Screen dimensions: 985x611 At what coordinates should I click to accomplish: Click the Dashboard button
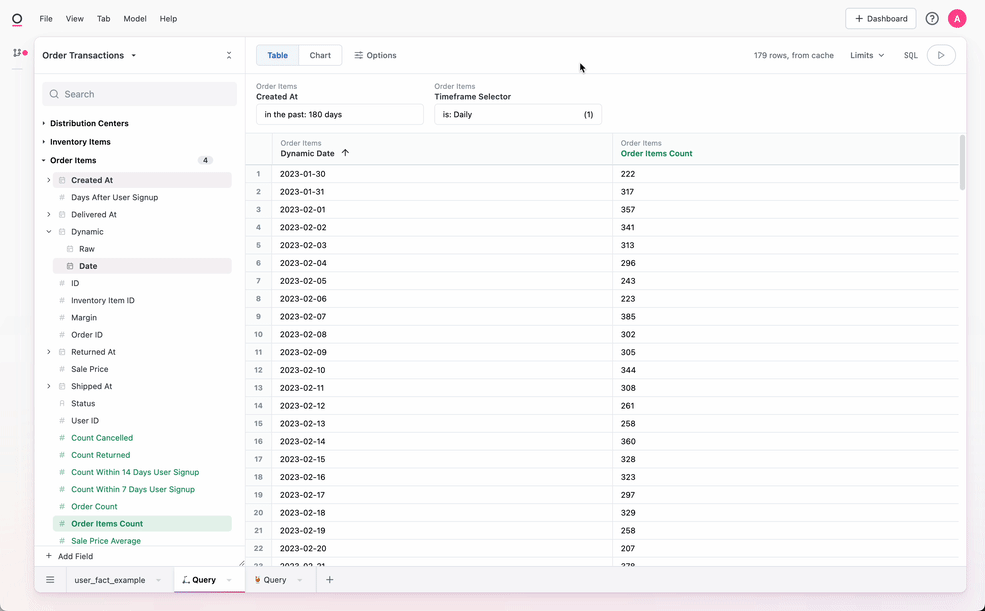click(880, 19)
